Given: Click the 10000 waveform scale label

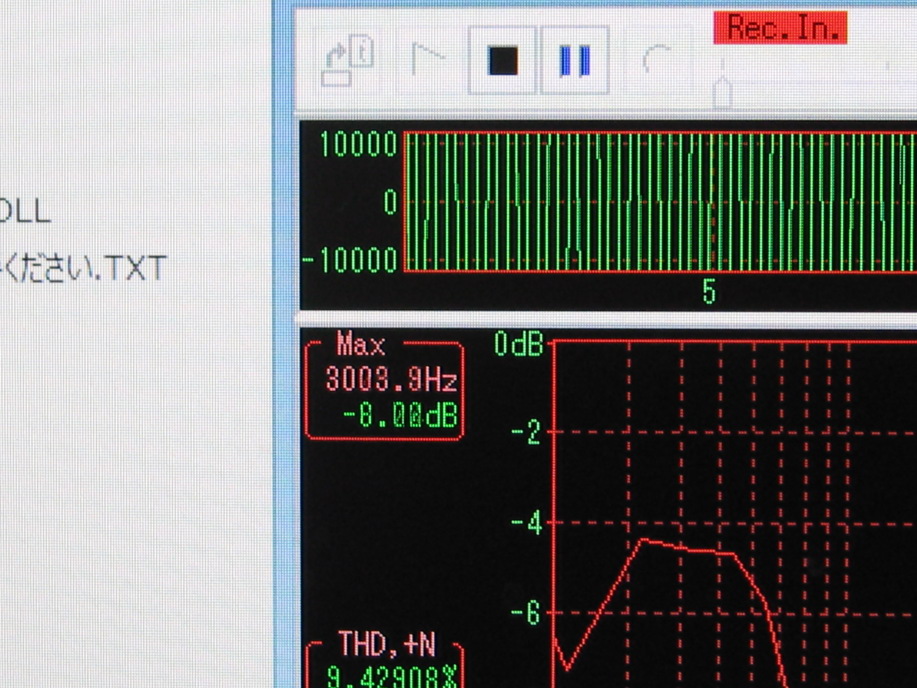Looking at the screenshot, I should (x=358, y=144).
